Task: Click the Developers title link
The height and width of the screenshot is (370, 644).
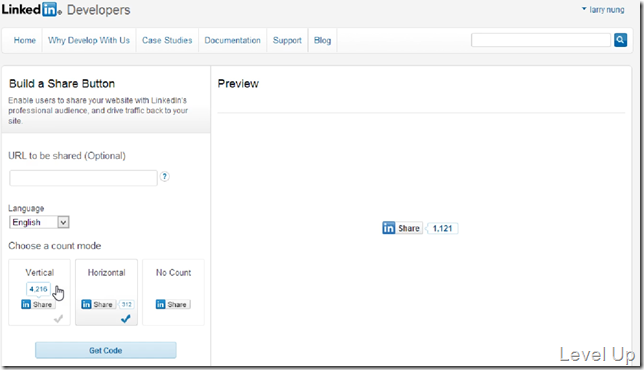Action: (99, 10)
